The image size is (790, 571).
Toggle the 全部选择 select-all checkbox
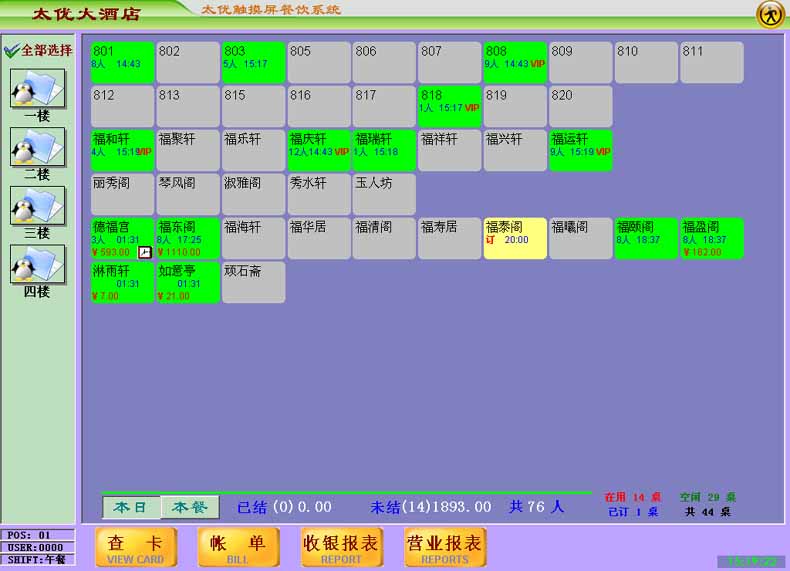click(12, 50)
